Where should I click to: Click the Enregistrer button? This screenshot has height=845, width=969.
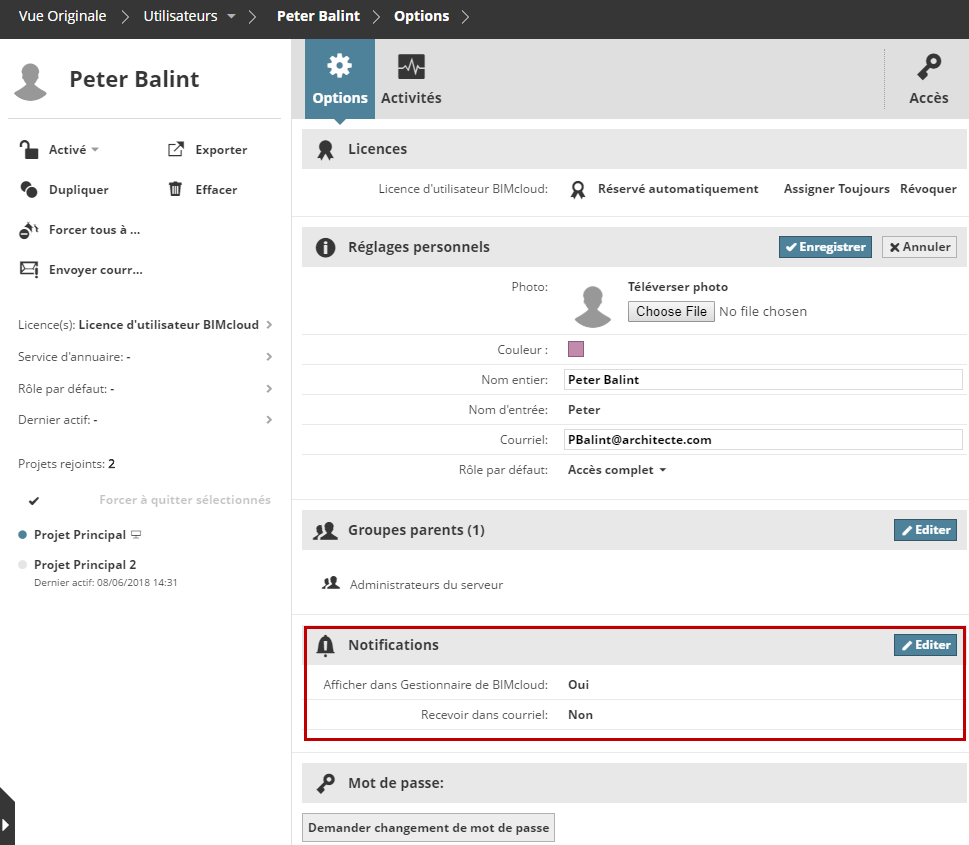pyautogui.click(x=825, y=247)
